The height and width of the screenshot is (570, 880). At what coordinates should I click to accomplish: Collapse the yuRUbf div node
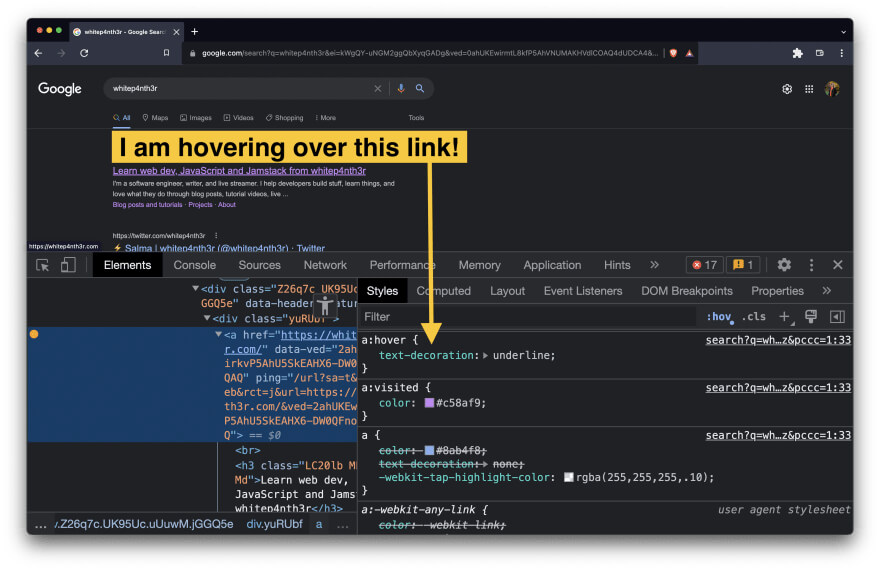pyautogui.click(x=207, y=318)
